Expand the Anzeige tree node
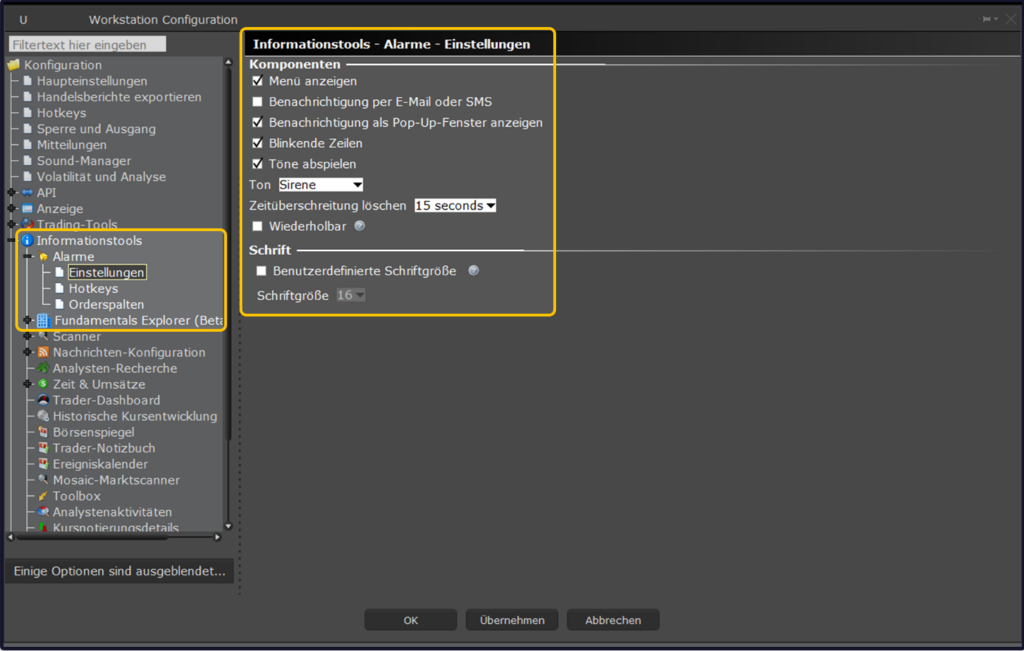This screenshot has height=651, width=1024. [12, 209]
